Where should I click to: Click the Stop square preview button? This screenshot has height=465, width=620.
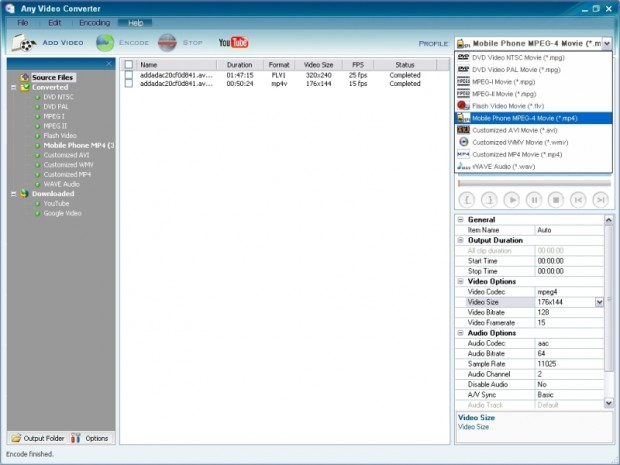[556, 200]
